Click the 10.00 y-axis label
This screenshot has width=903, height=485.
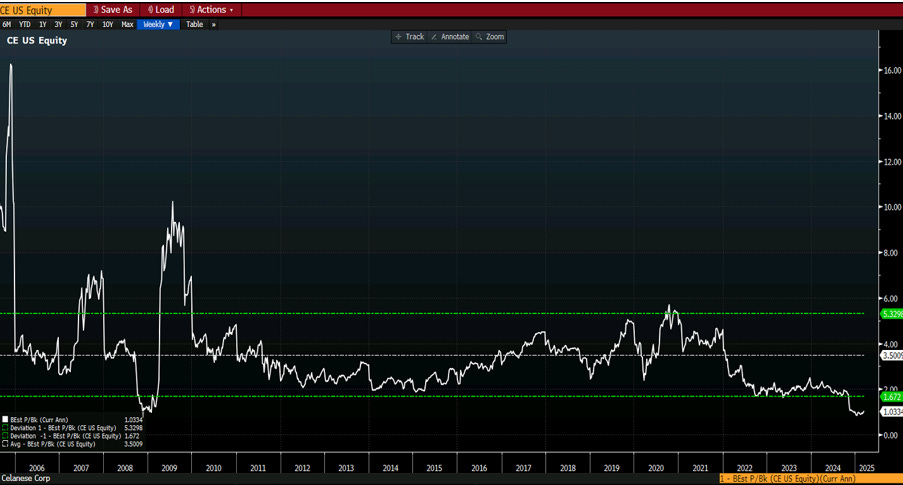[x=893, y=207]
